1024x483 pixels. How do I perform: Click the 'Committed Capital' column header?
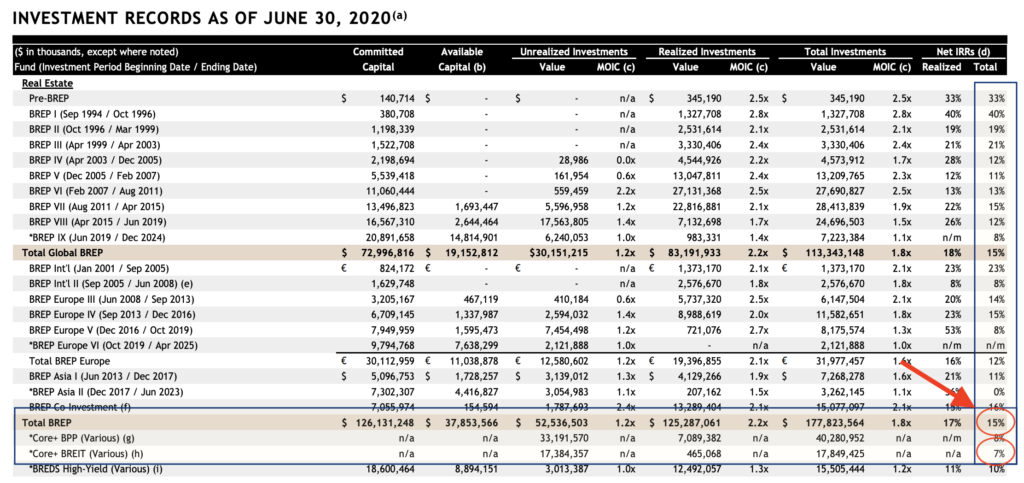378,59
